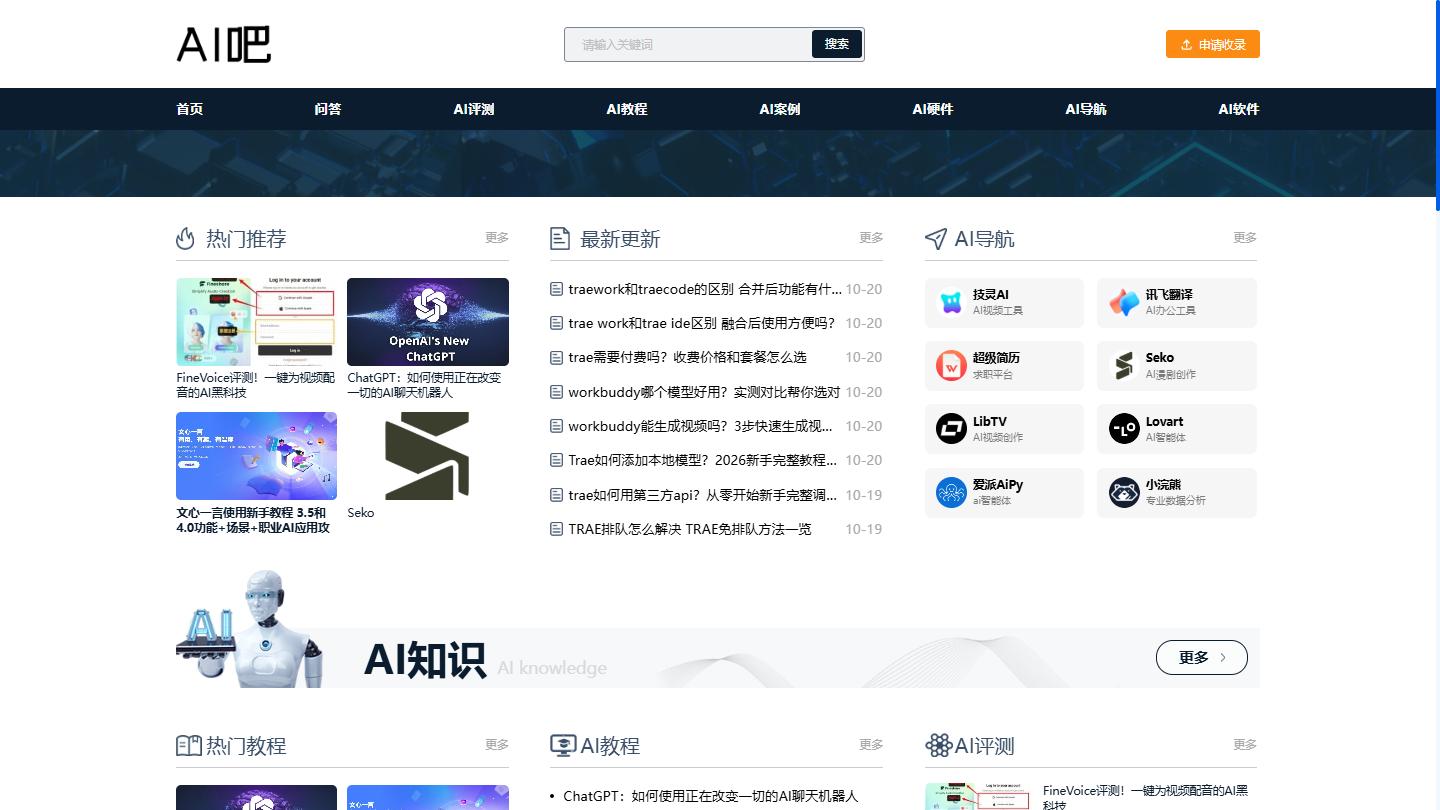Open 更多 link for the AI导航 section
Image resolution: width=1440 pixels, height=810 pixels.
pos(1245,238)
